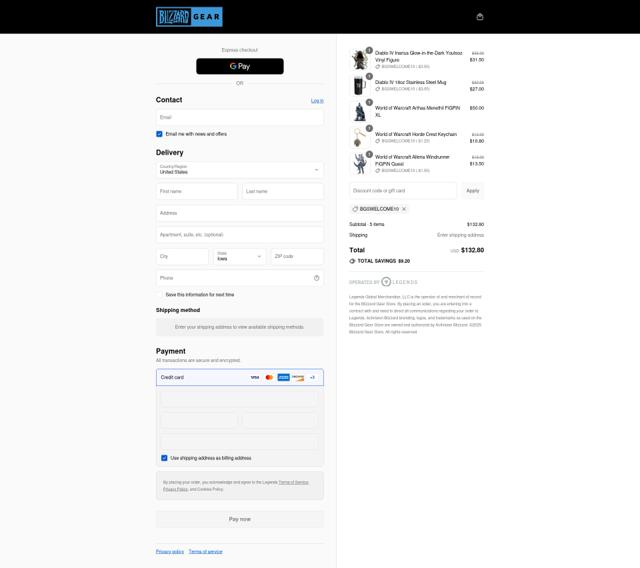The width and height of the screenshot is (640, 568).
Task: Click the City field
Action: click(182, 256)
